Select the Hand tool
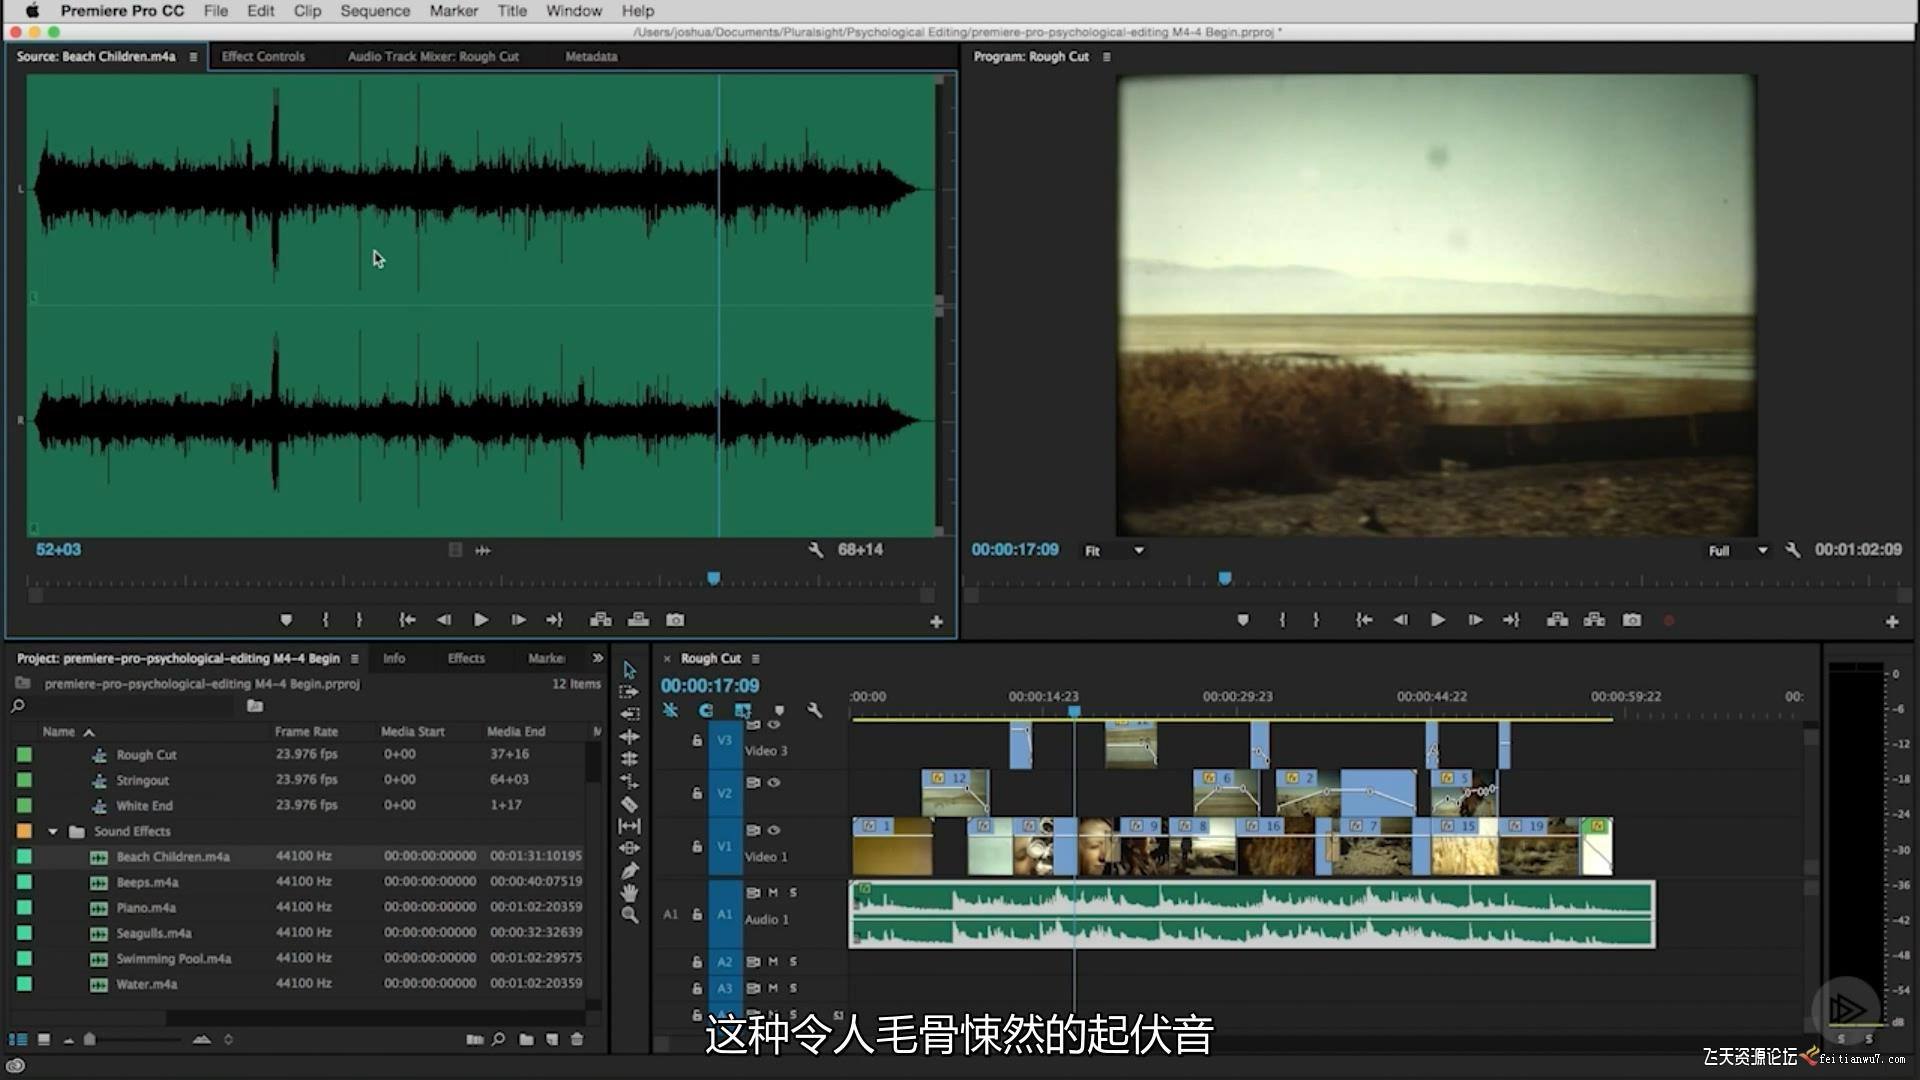This screenshot has width=1920, height=1080. [629, 893]
